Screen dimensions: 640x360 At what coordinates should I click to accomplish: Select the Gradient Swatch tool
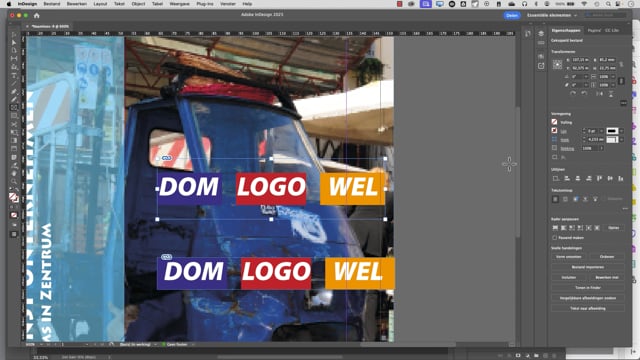click(x=14, y=140)
